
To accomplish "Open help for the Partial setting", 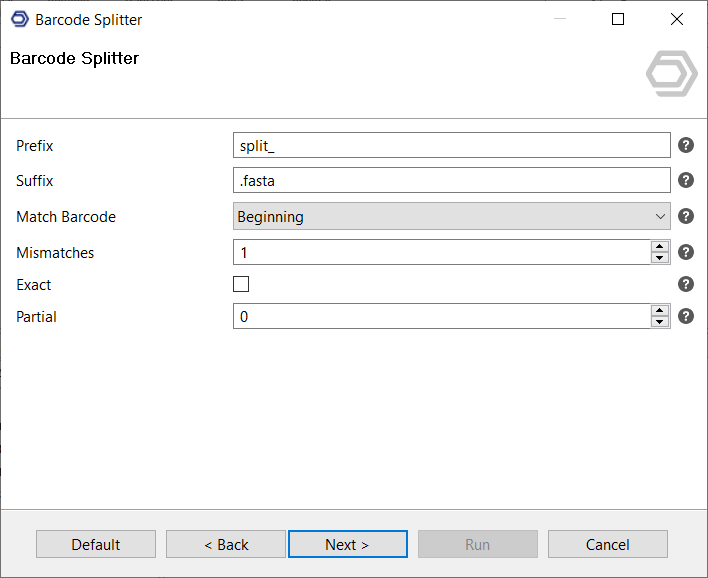I will (x=686, y=316).
